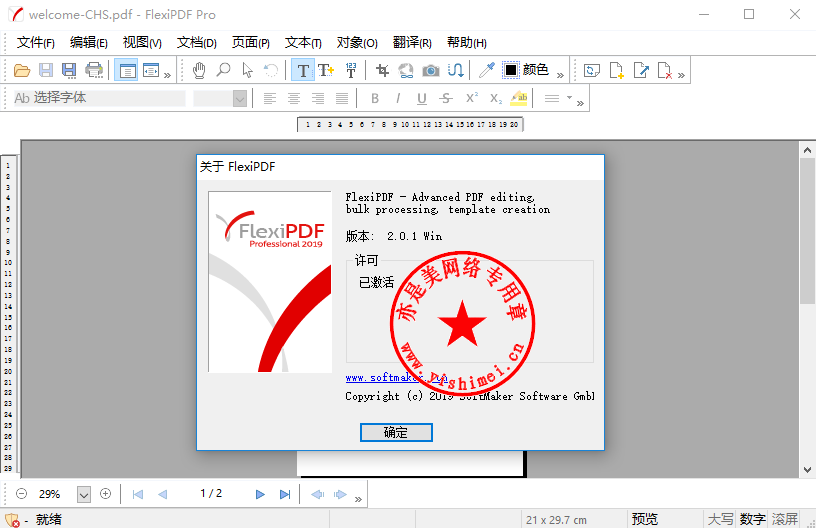Click the edit page icon
816x528 pixels.
[641, 70]
